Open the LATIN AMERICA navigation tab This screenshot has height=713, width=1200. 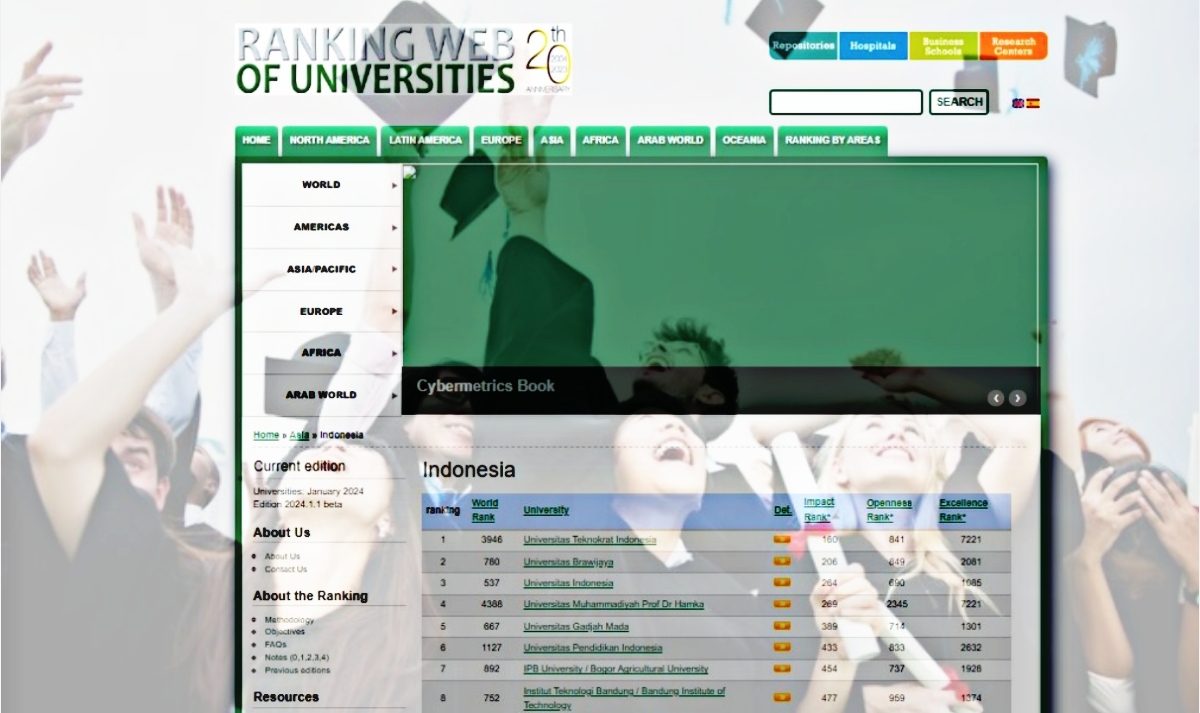pyautogui.click(x=425, y=141)
